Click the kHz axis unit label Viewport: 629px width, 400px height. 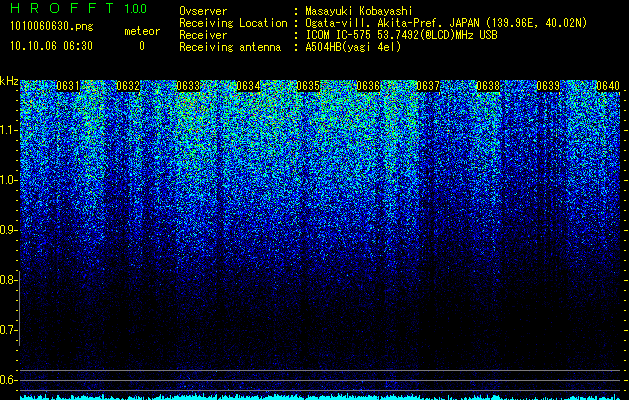pyautogui.click(x=9, y=81)
